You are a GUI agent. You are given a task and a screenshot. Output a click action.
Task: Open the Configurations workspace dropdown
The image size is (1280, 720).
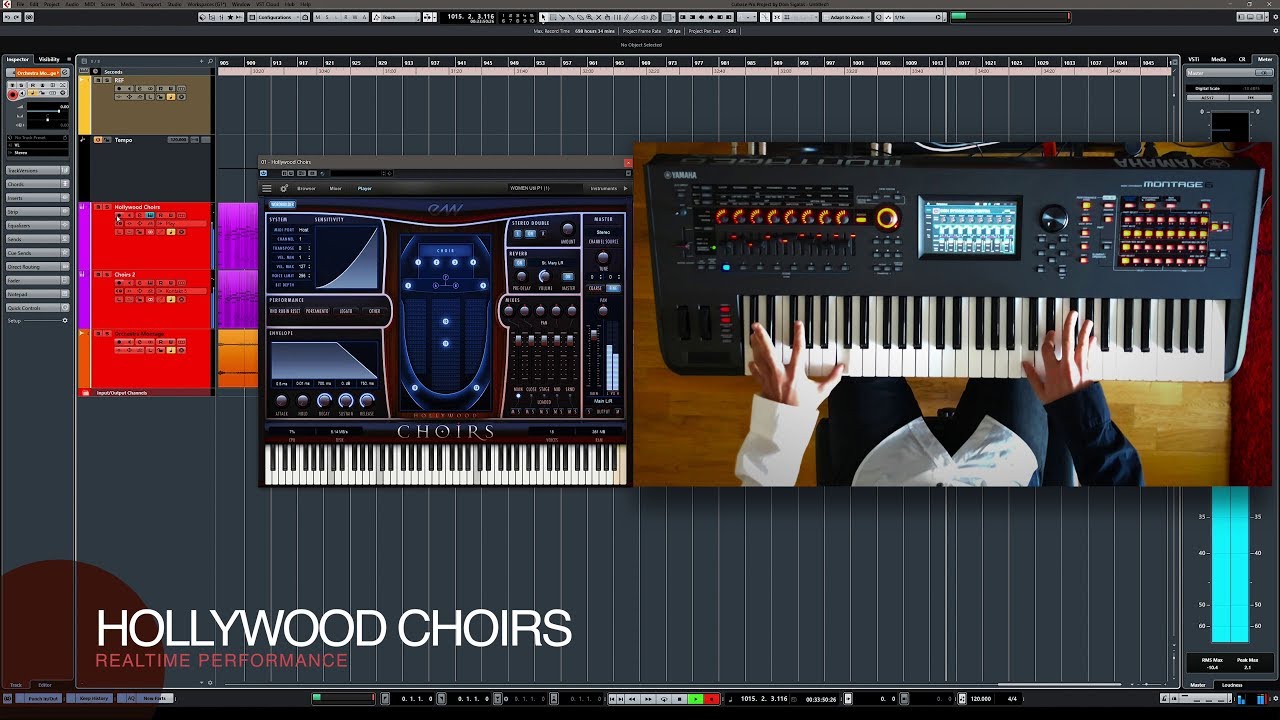[279, 17]
